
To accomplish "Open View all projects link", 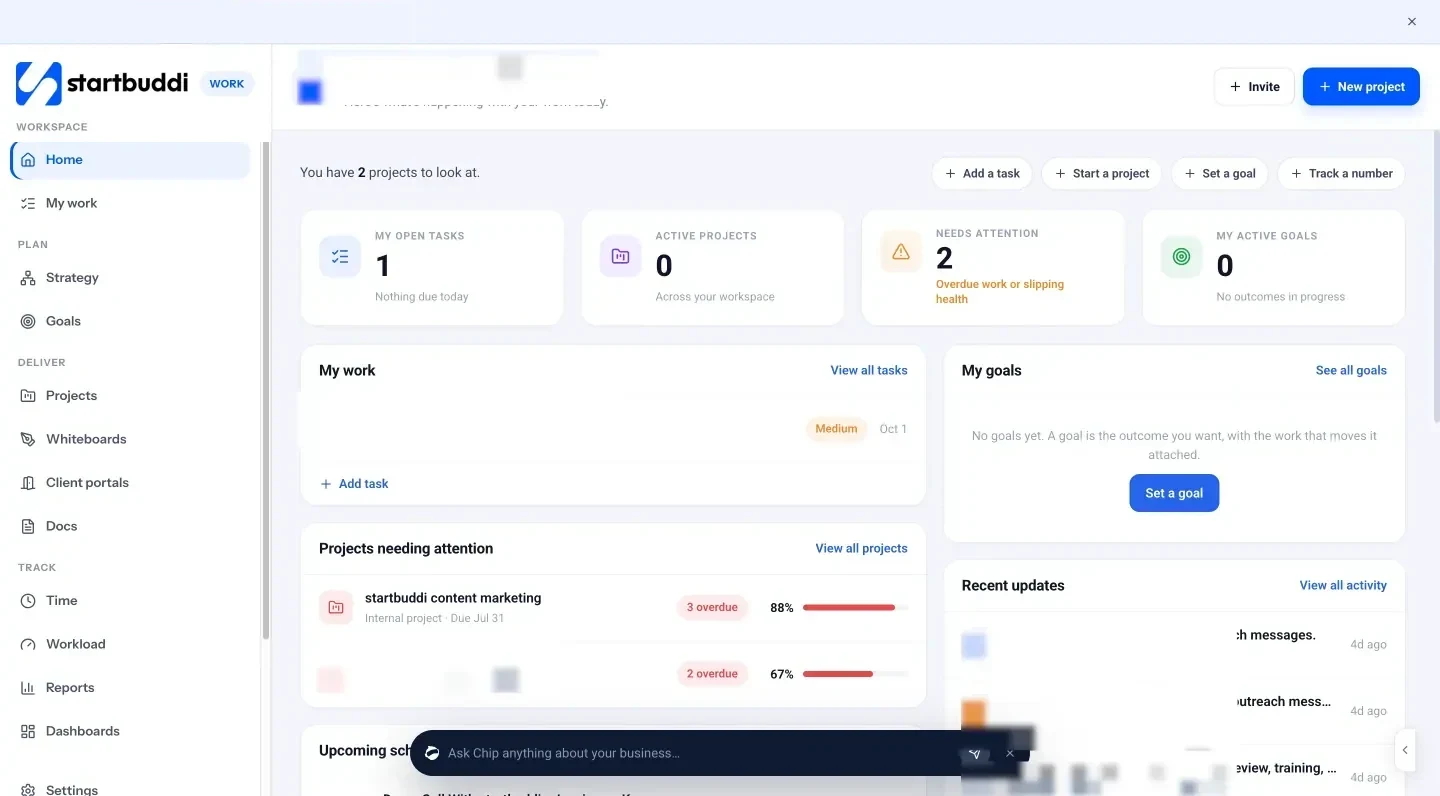I will [x=861, y=548].
